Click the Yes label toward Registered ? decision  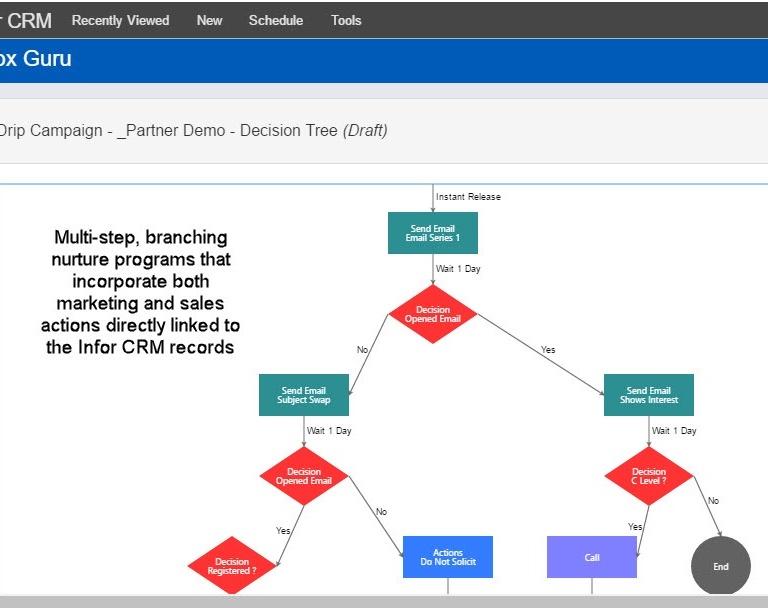[x=283, y=531]
